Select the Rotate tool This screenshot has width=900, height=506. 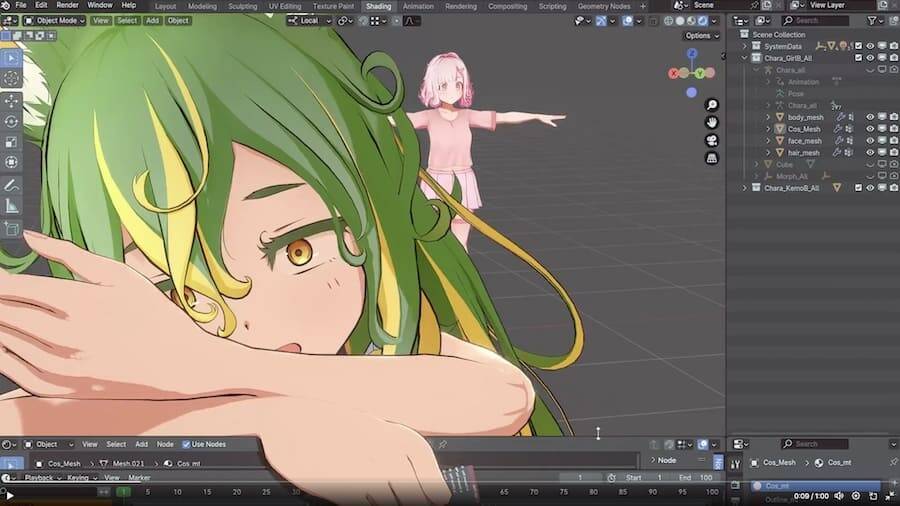(12, 121)
